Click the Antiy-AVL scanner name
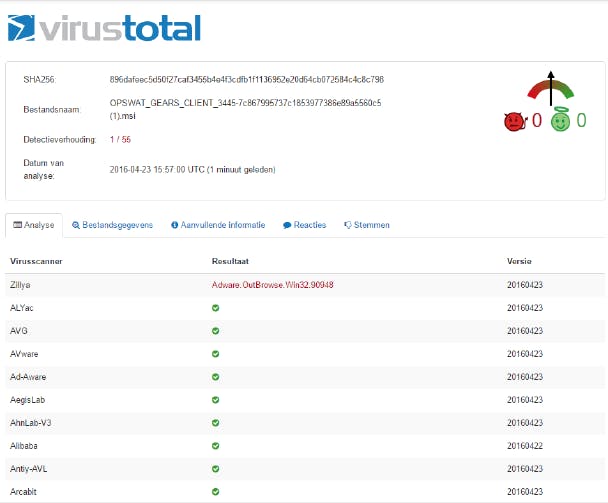Screen dimensions: 608x503 [x=29, y=469]
